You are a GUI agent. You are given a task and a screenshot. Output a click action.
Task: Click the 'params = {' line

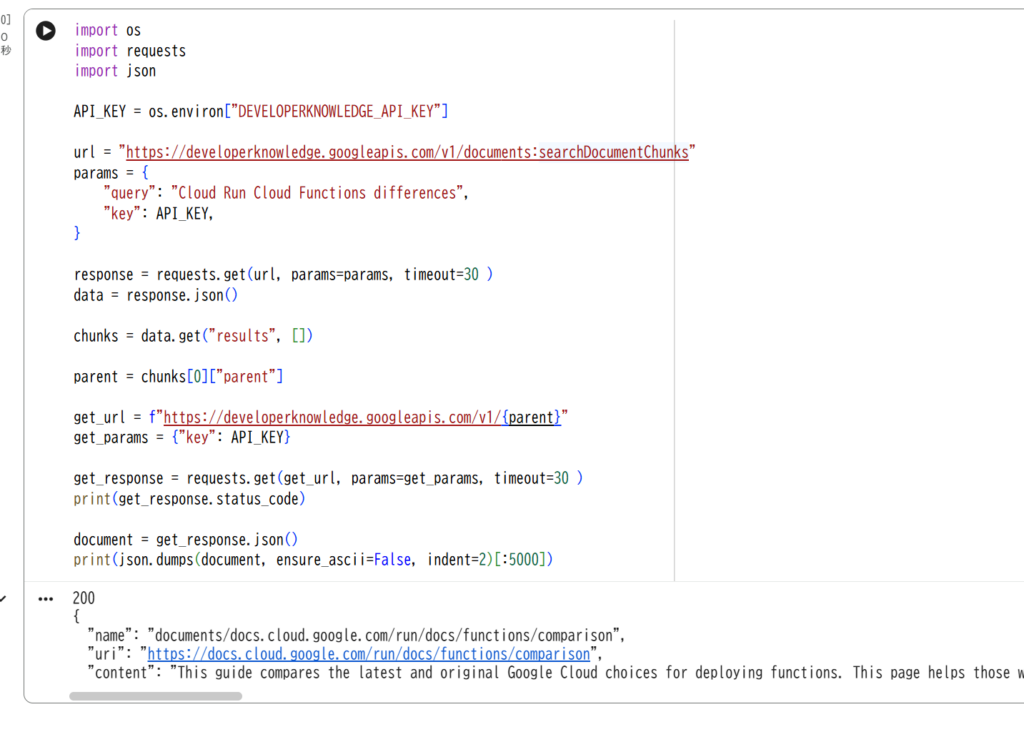click(111, 173)
